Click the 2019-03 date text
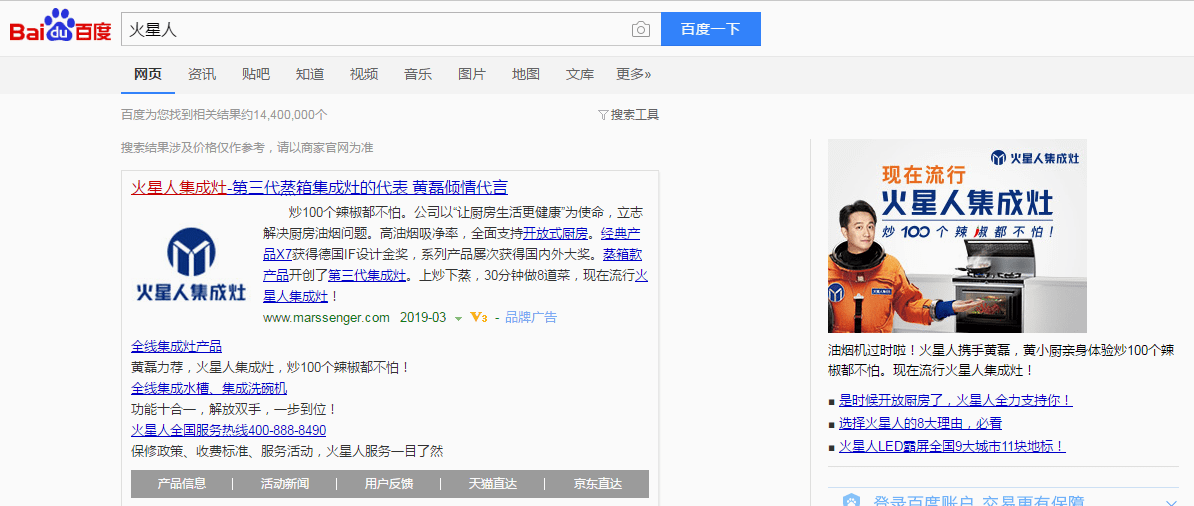 click(x=423, y=317)
